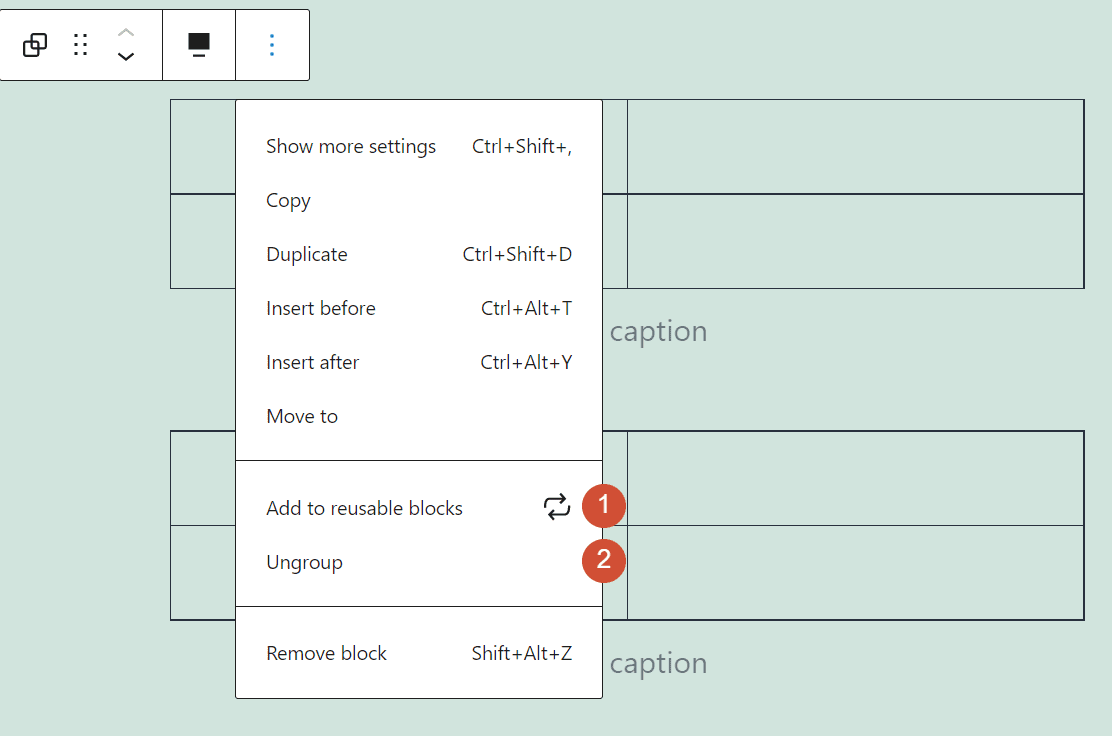Select Ungroup from the options menu
1112x736 pixels.
(x=304, y=562)
